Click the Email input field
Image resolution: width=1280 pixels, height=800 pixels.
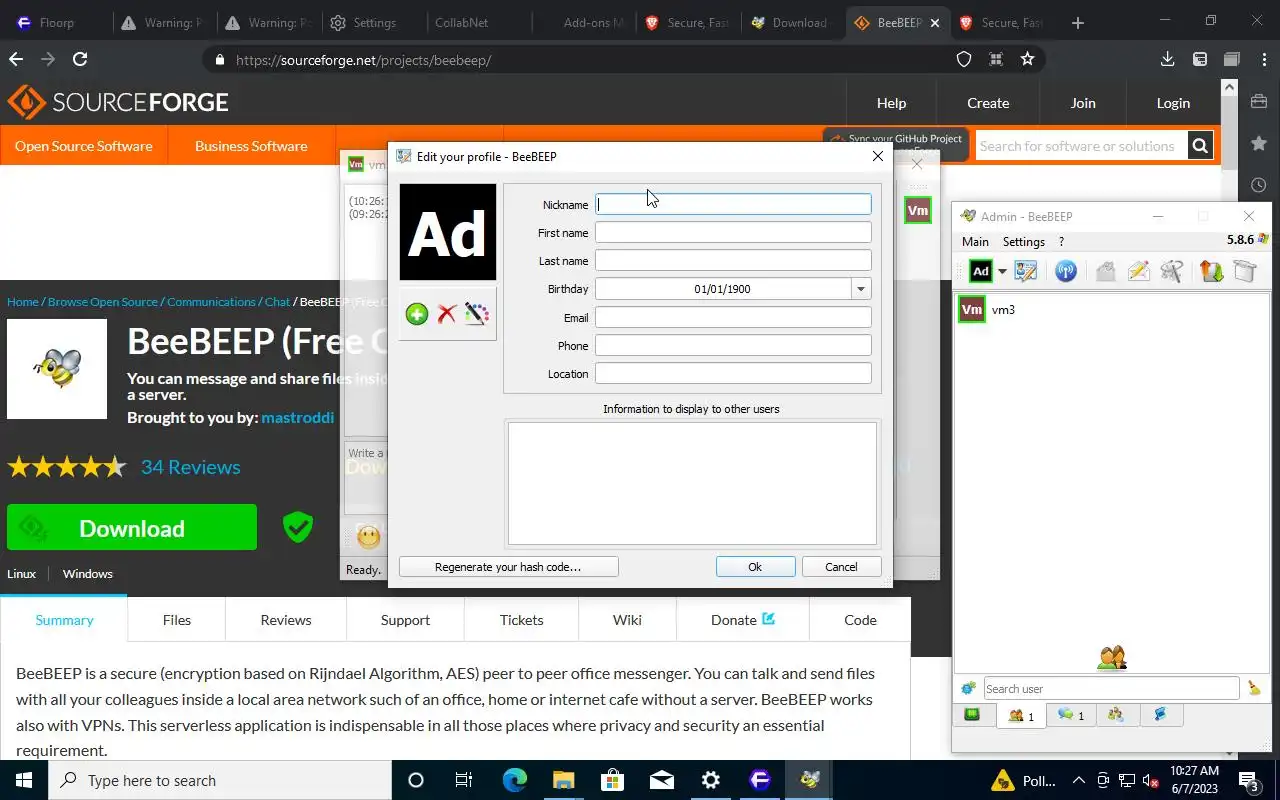[x=733, y=317]
